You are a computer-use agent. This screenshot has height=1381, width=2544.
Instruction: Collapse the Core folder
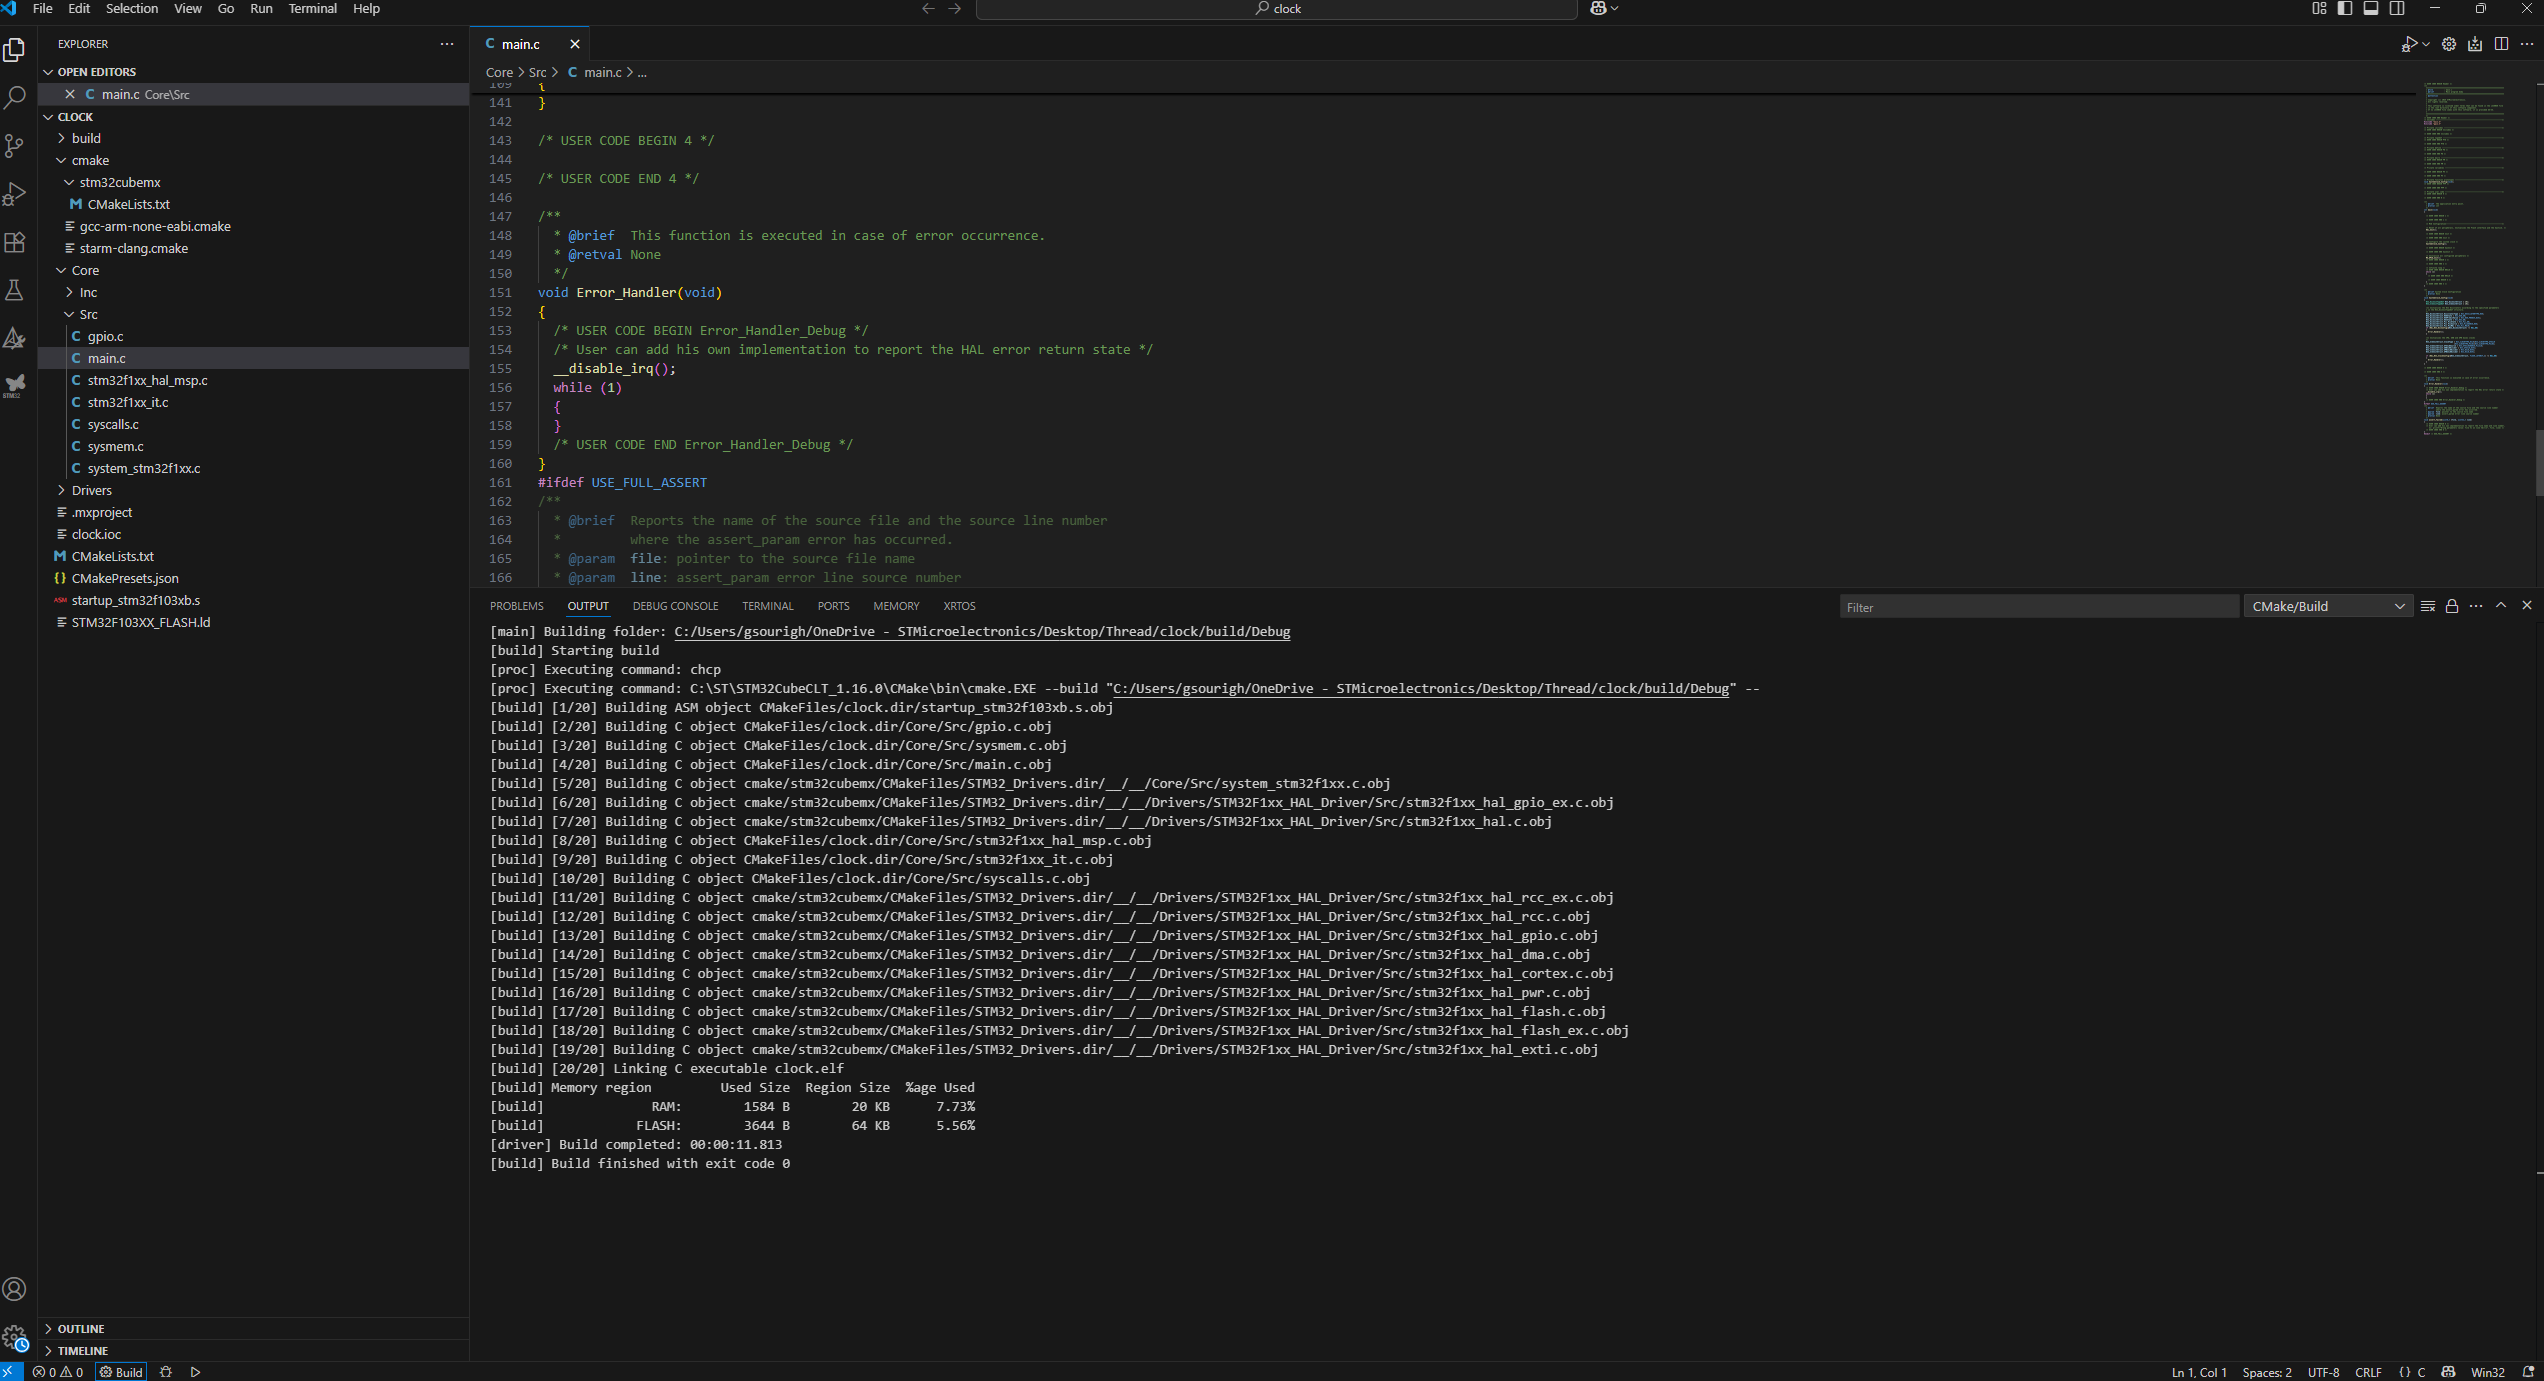click(85, 270)
